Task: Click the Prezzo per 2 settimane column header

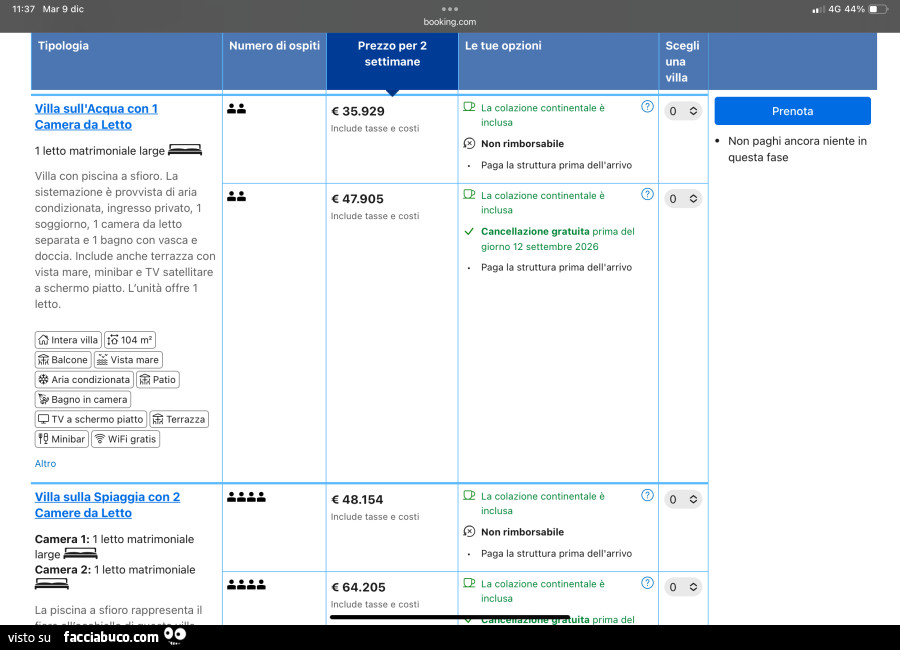Action: click(392, 54)
